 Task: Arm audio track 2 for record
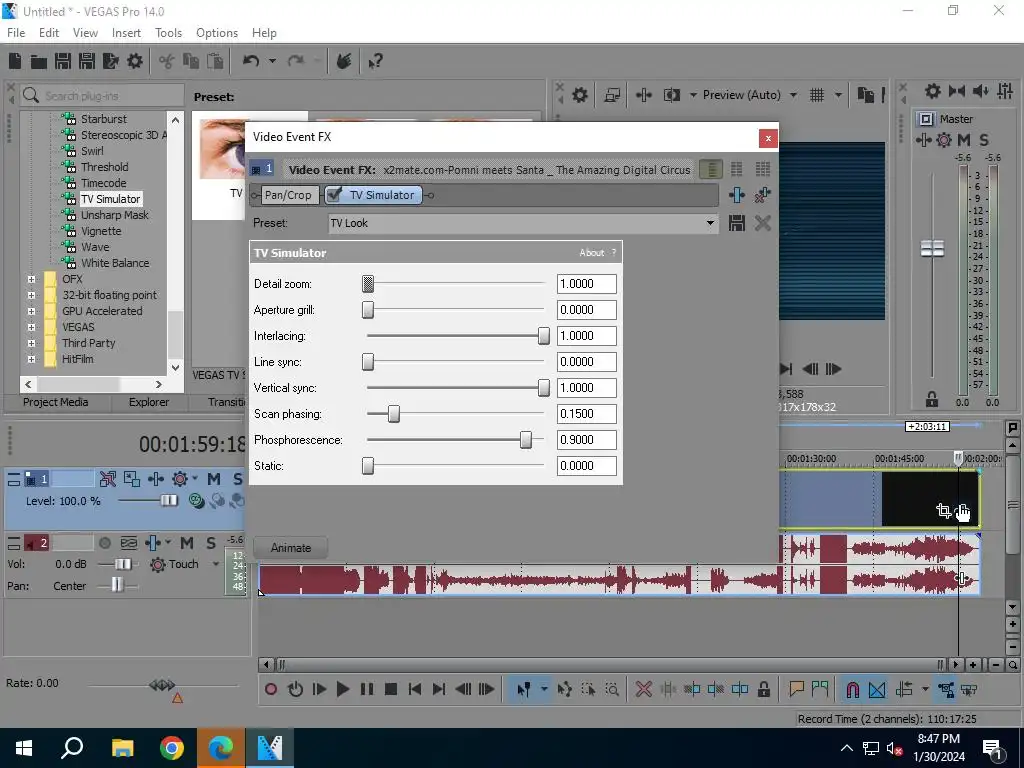click(104, 543)
